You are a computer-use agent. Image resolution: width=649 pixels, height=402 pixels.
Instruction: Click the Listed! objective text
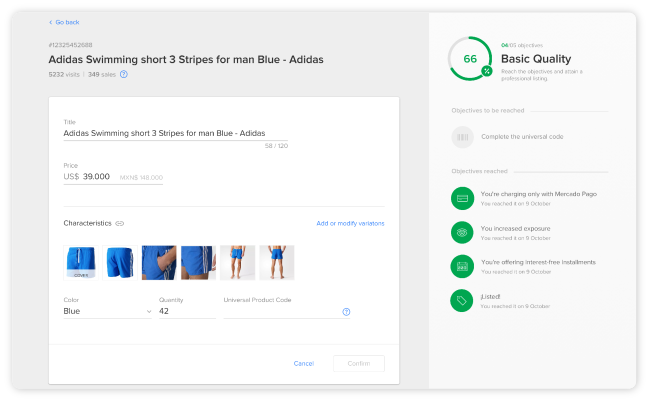(x=490, y=296)
